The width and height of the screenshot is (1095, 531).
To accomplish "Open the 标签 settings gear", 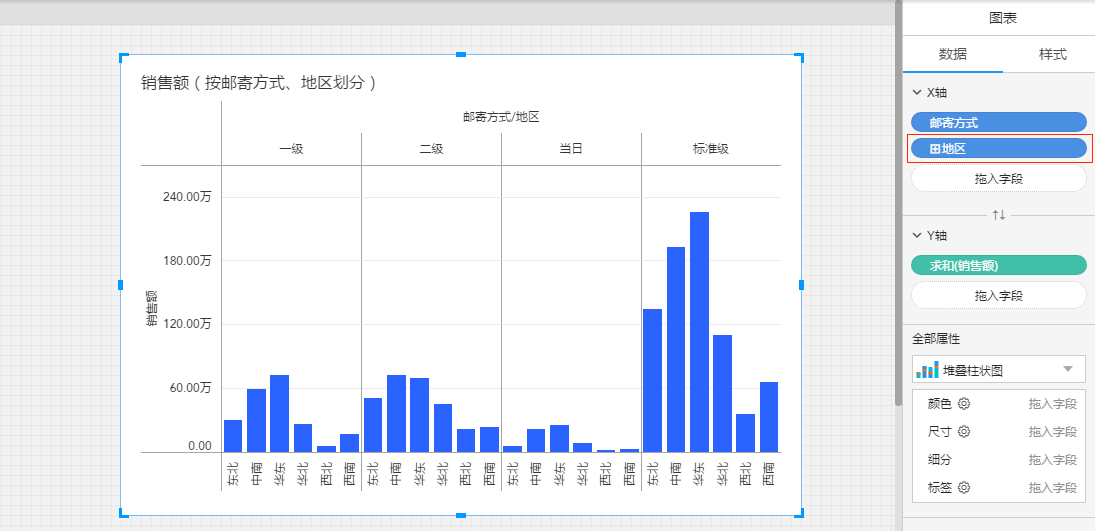I will (964, 488).
